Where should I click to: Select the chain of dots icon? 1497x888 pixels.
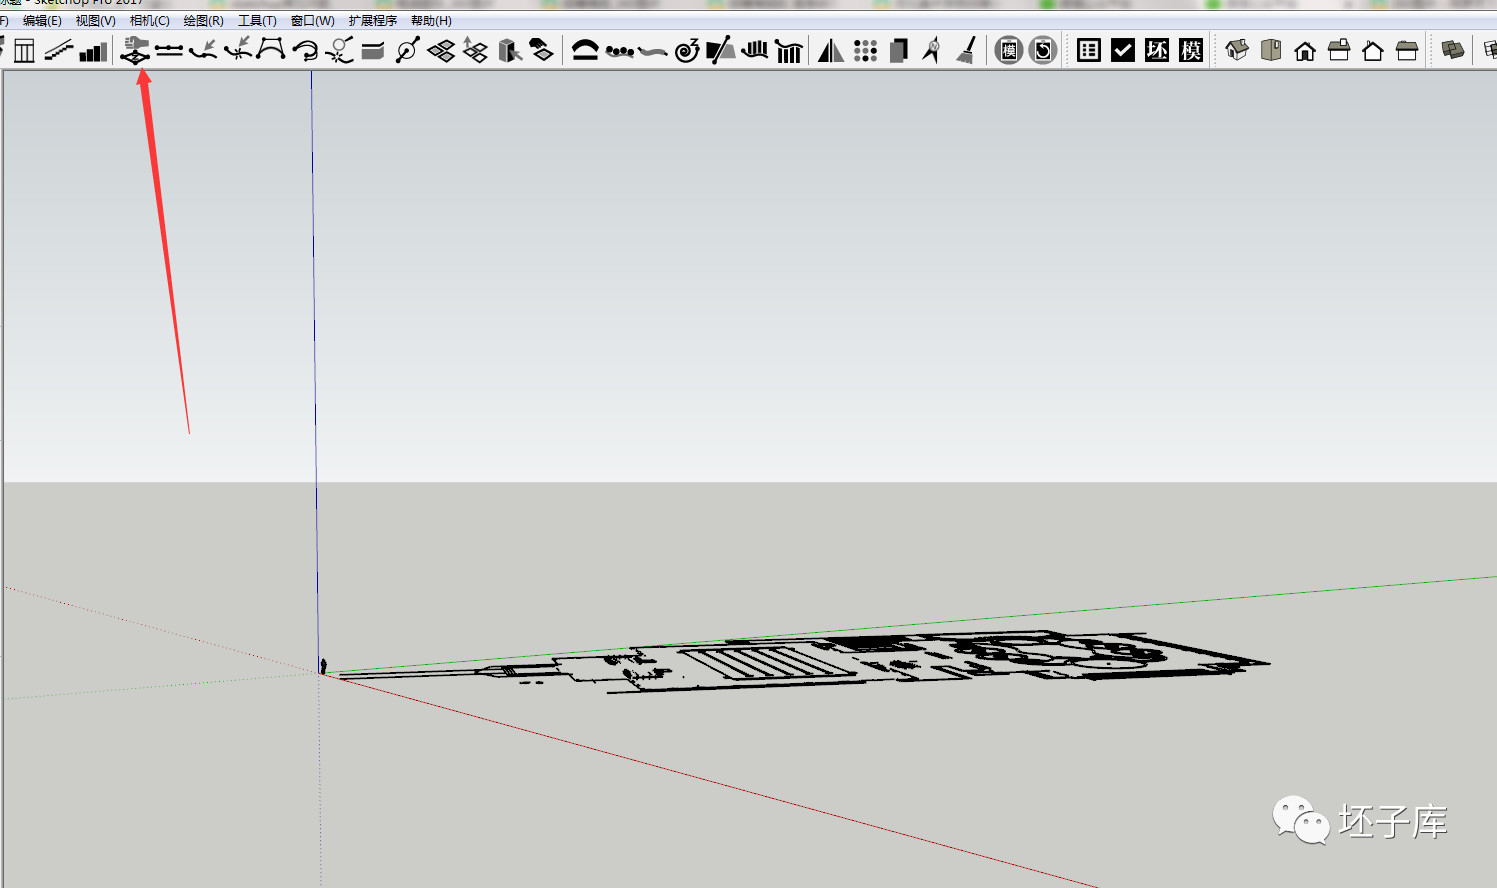(x=619, y=51)
